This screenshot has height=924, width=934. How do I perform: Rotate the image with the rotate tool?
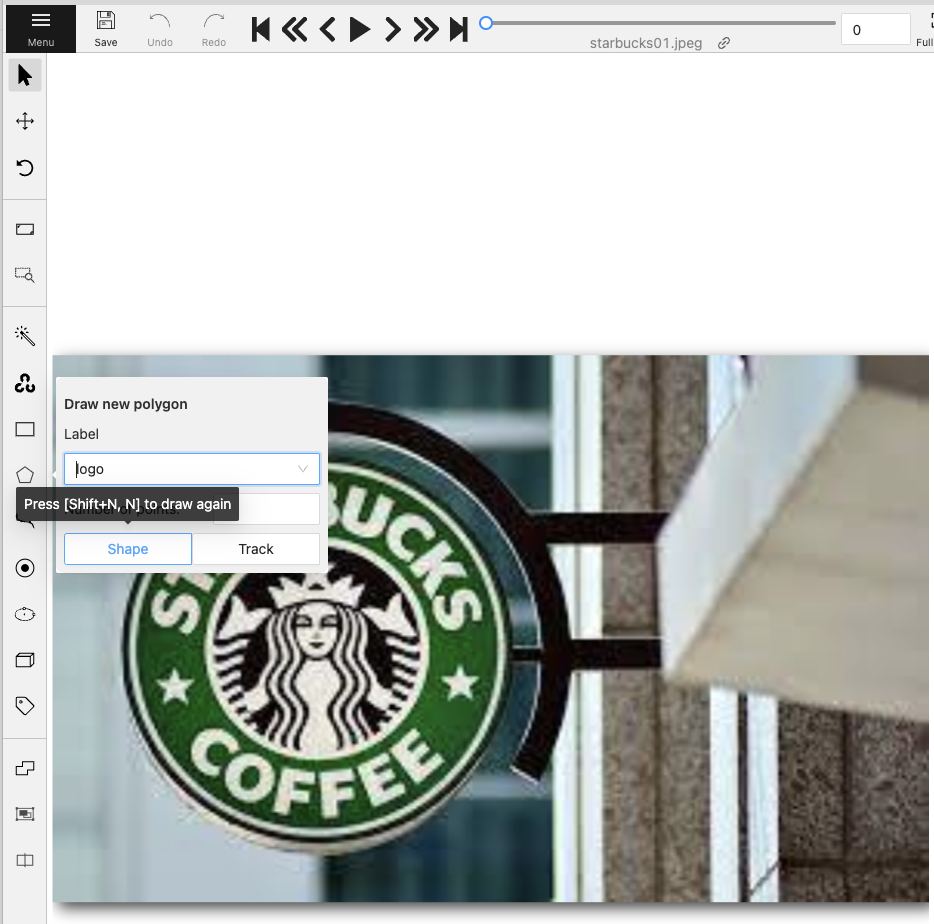tap(25, 167)
